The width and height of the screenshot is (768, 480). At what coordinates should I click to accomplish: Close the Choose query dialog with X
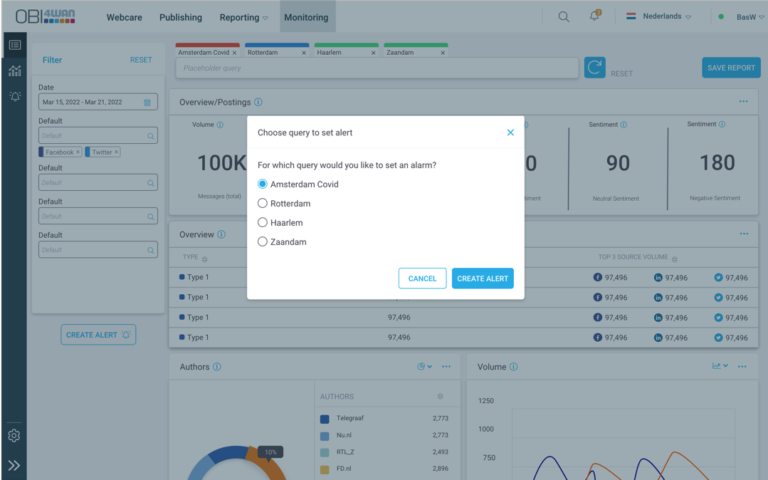click(x=510, y=132)
